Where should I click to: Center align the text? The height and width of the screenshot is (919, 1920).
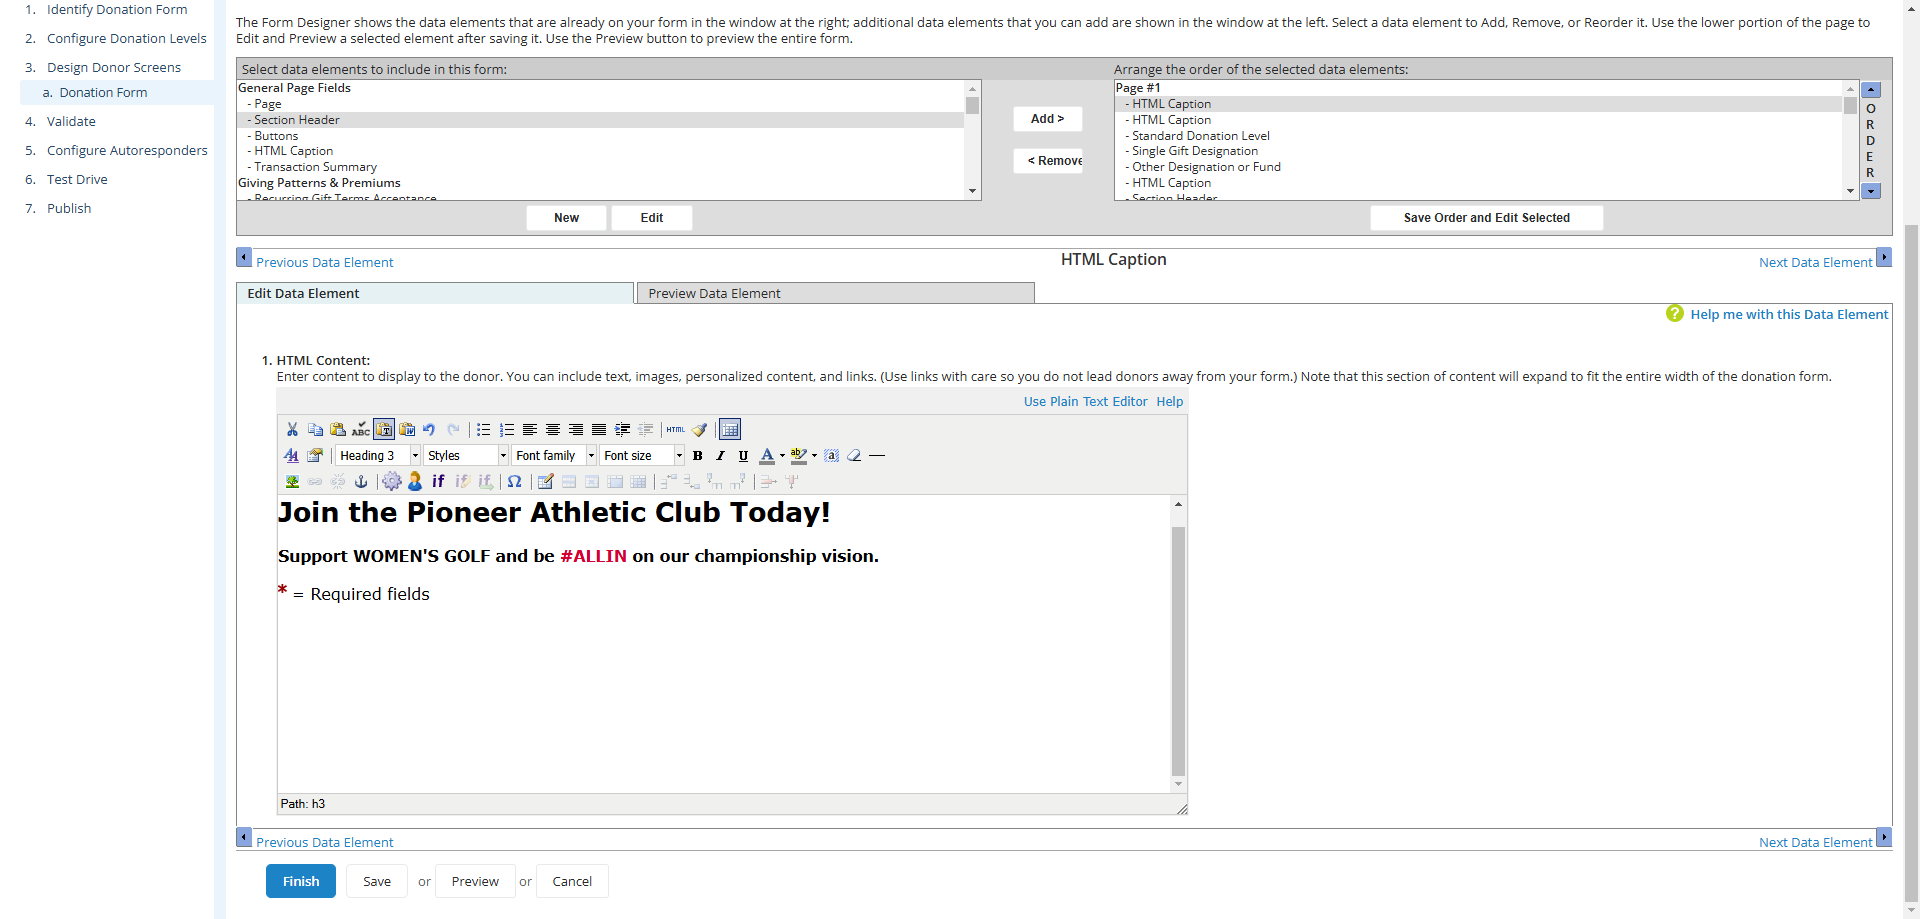[553, 429]
